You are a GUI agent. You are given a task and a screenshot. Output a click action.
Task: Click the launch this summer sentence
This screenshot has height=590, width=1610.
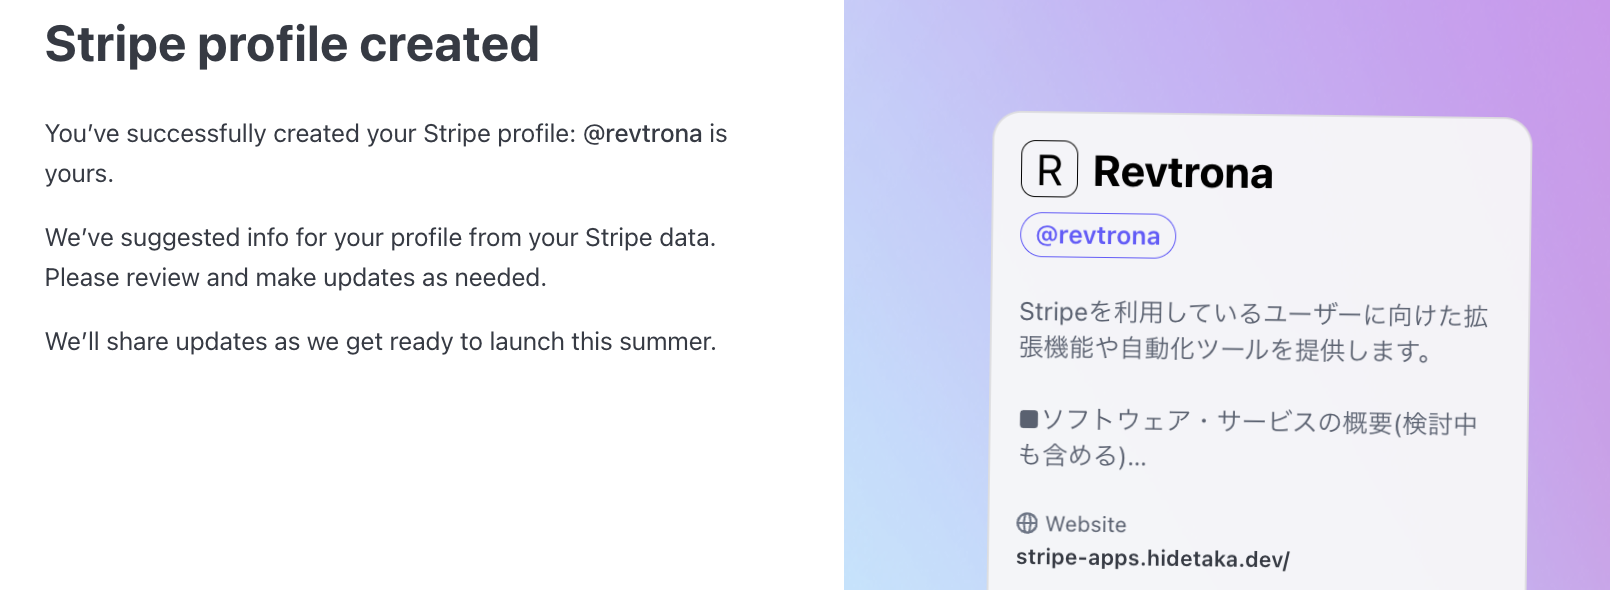point(381,342)
